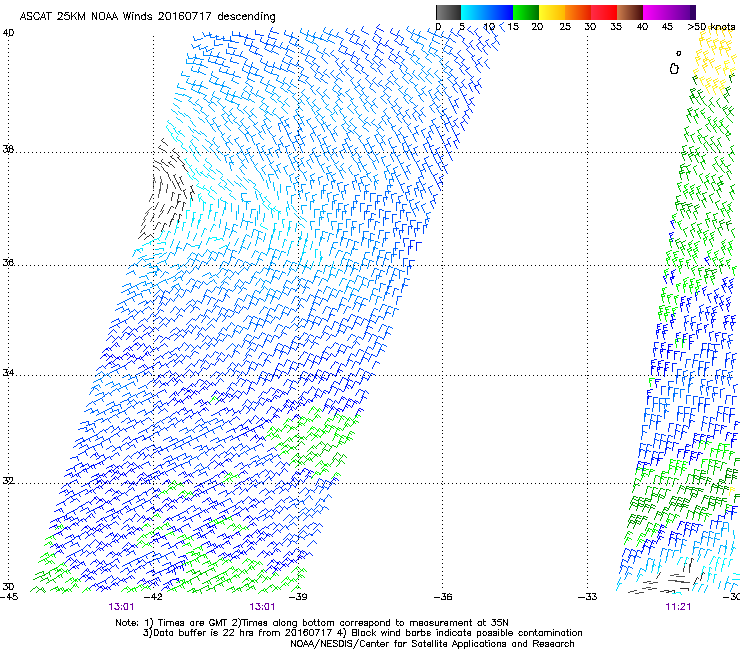
Task: Click the '20' legend scale value
Action: click(x=537, y=27)
